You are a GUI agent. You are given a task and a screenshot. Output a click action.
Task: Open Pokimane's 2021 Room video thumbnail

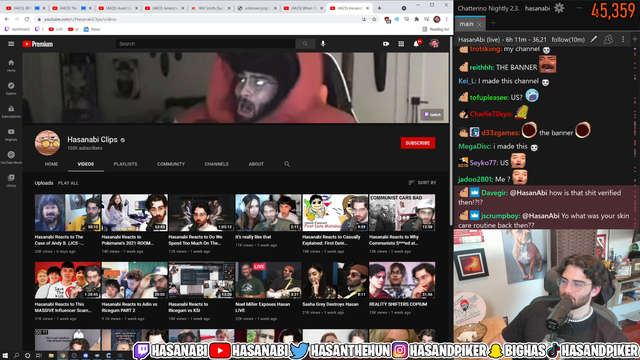(x=134, y=212)
